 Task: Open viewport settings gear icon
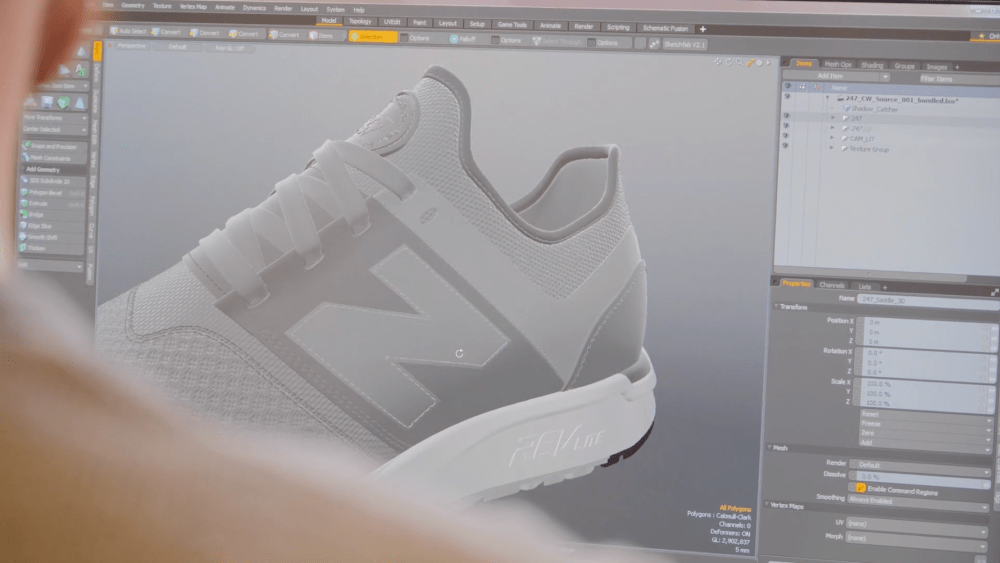tap(760, 62)
